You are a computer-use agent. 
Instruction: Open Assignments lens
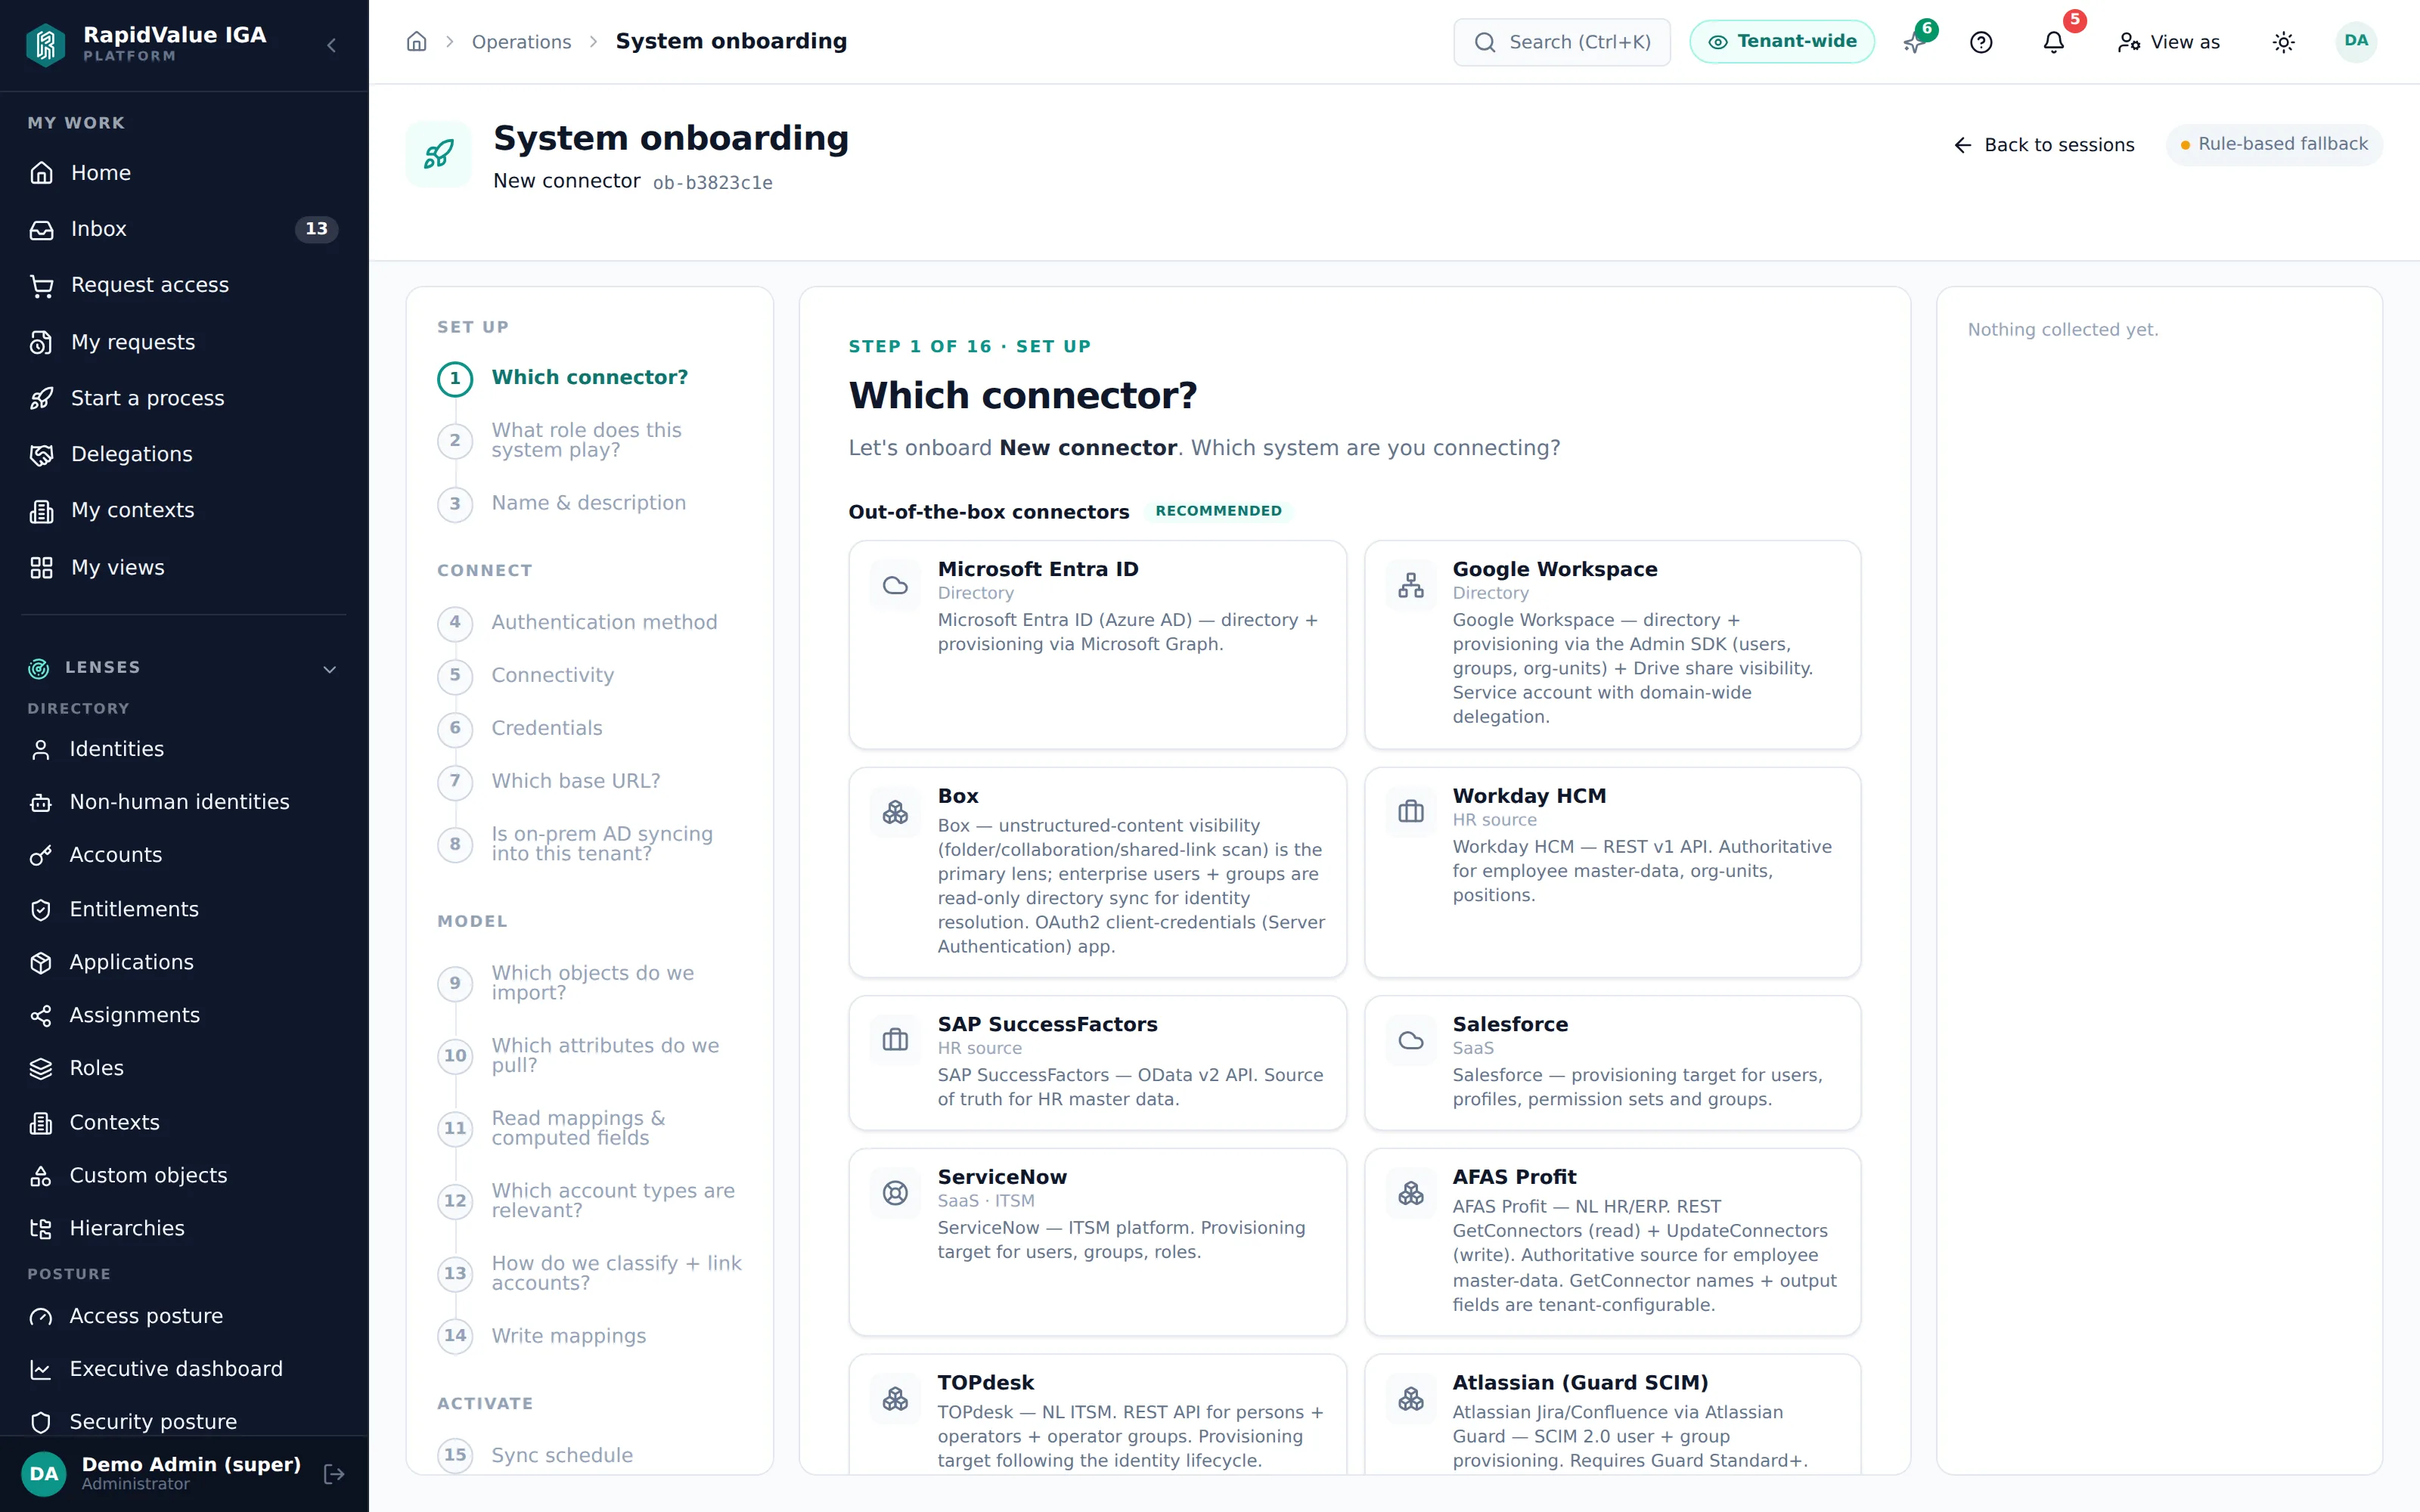184,1015
